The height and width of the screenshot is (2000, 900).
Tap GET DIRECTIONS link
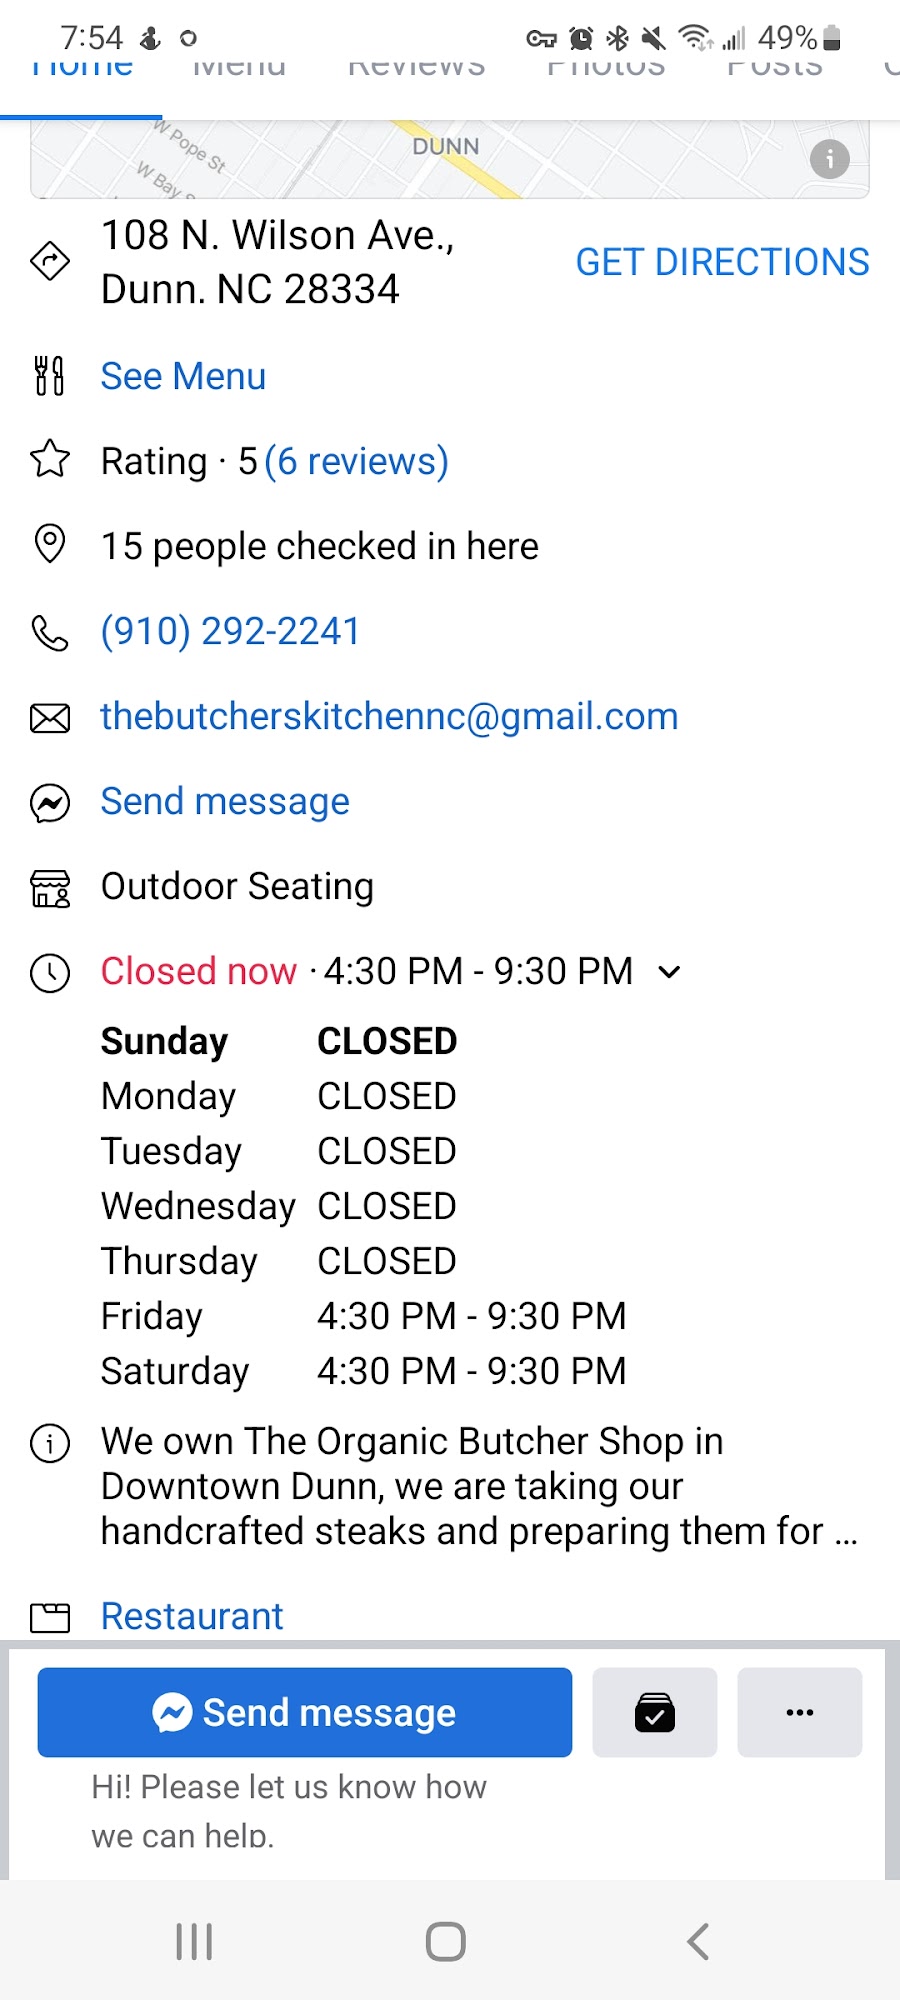pyautogui.click(x=722, y=262)
